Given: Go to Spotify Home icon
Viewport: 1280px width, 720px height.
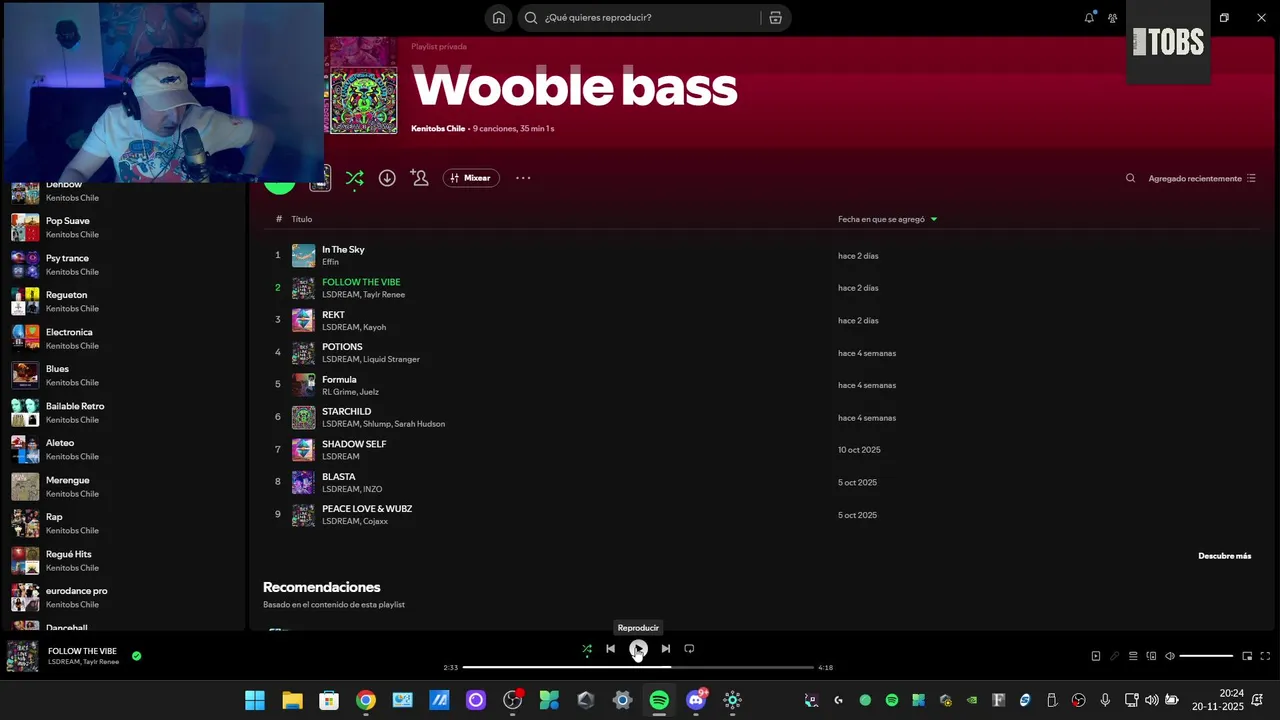Looking at the screenshot, I should pos(498,18).
